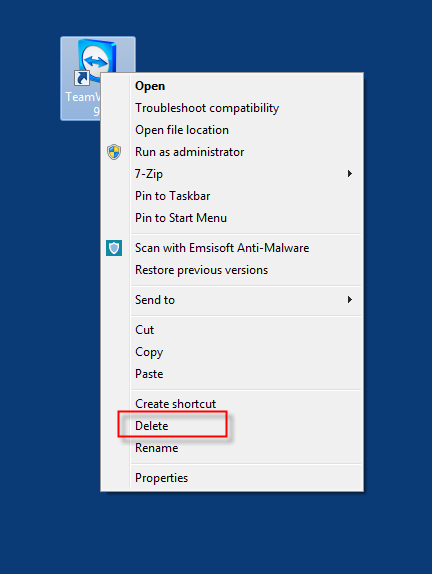
Task: Click the UAC shield icon beside Run as administrator
Action: point(114,152)
